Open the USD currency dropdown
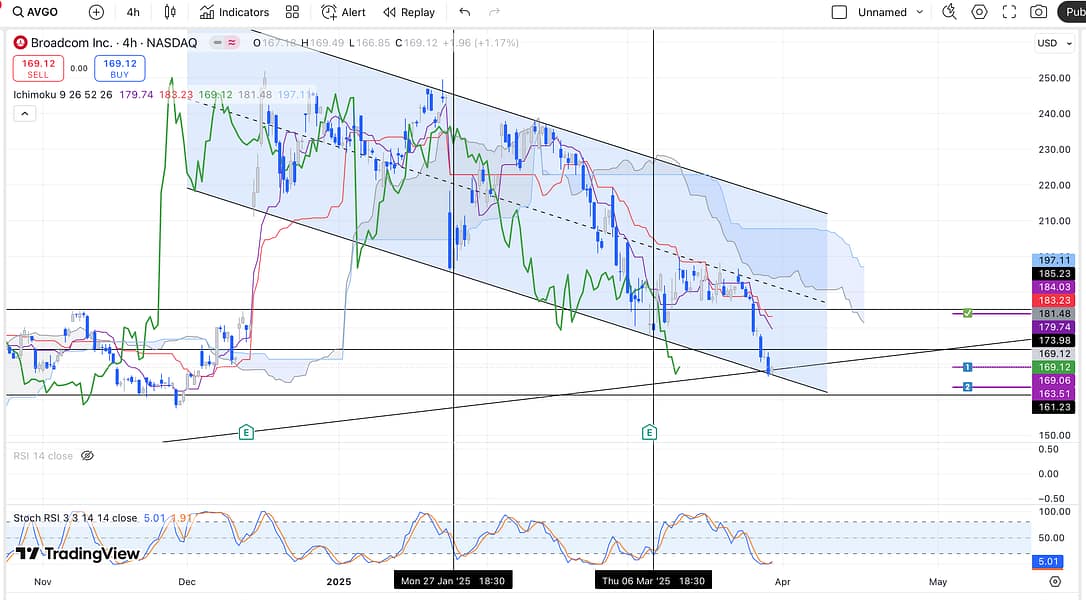The height and width of the screenshot is (600, 1086). (x=1053, y=43)
